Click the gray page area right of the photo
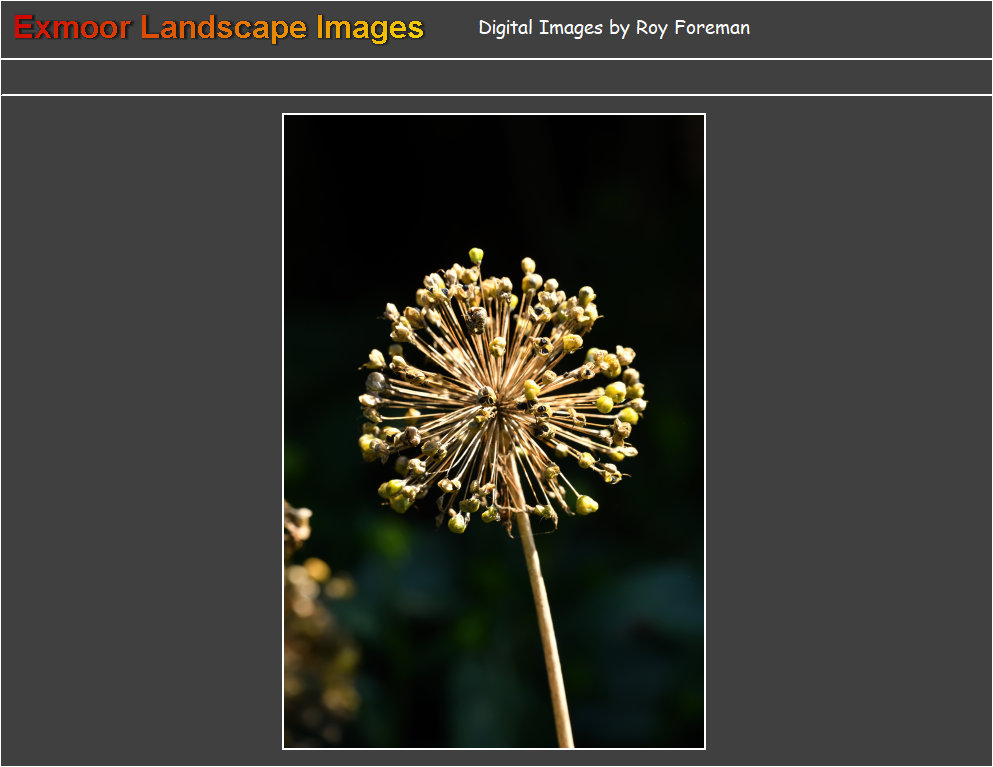The image size is (993, 767). [x=848, y=430]
